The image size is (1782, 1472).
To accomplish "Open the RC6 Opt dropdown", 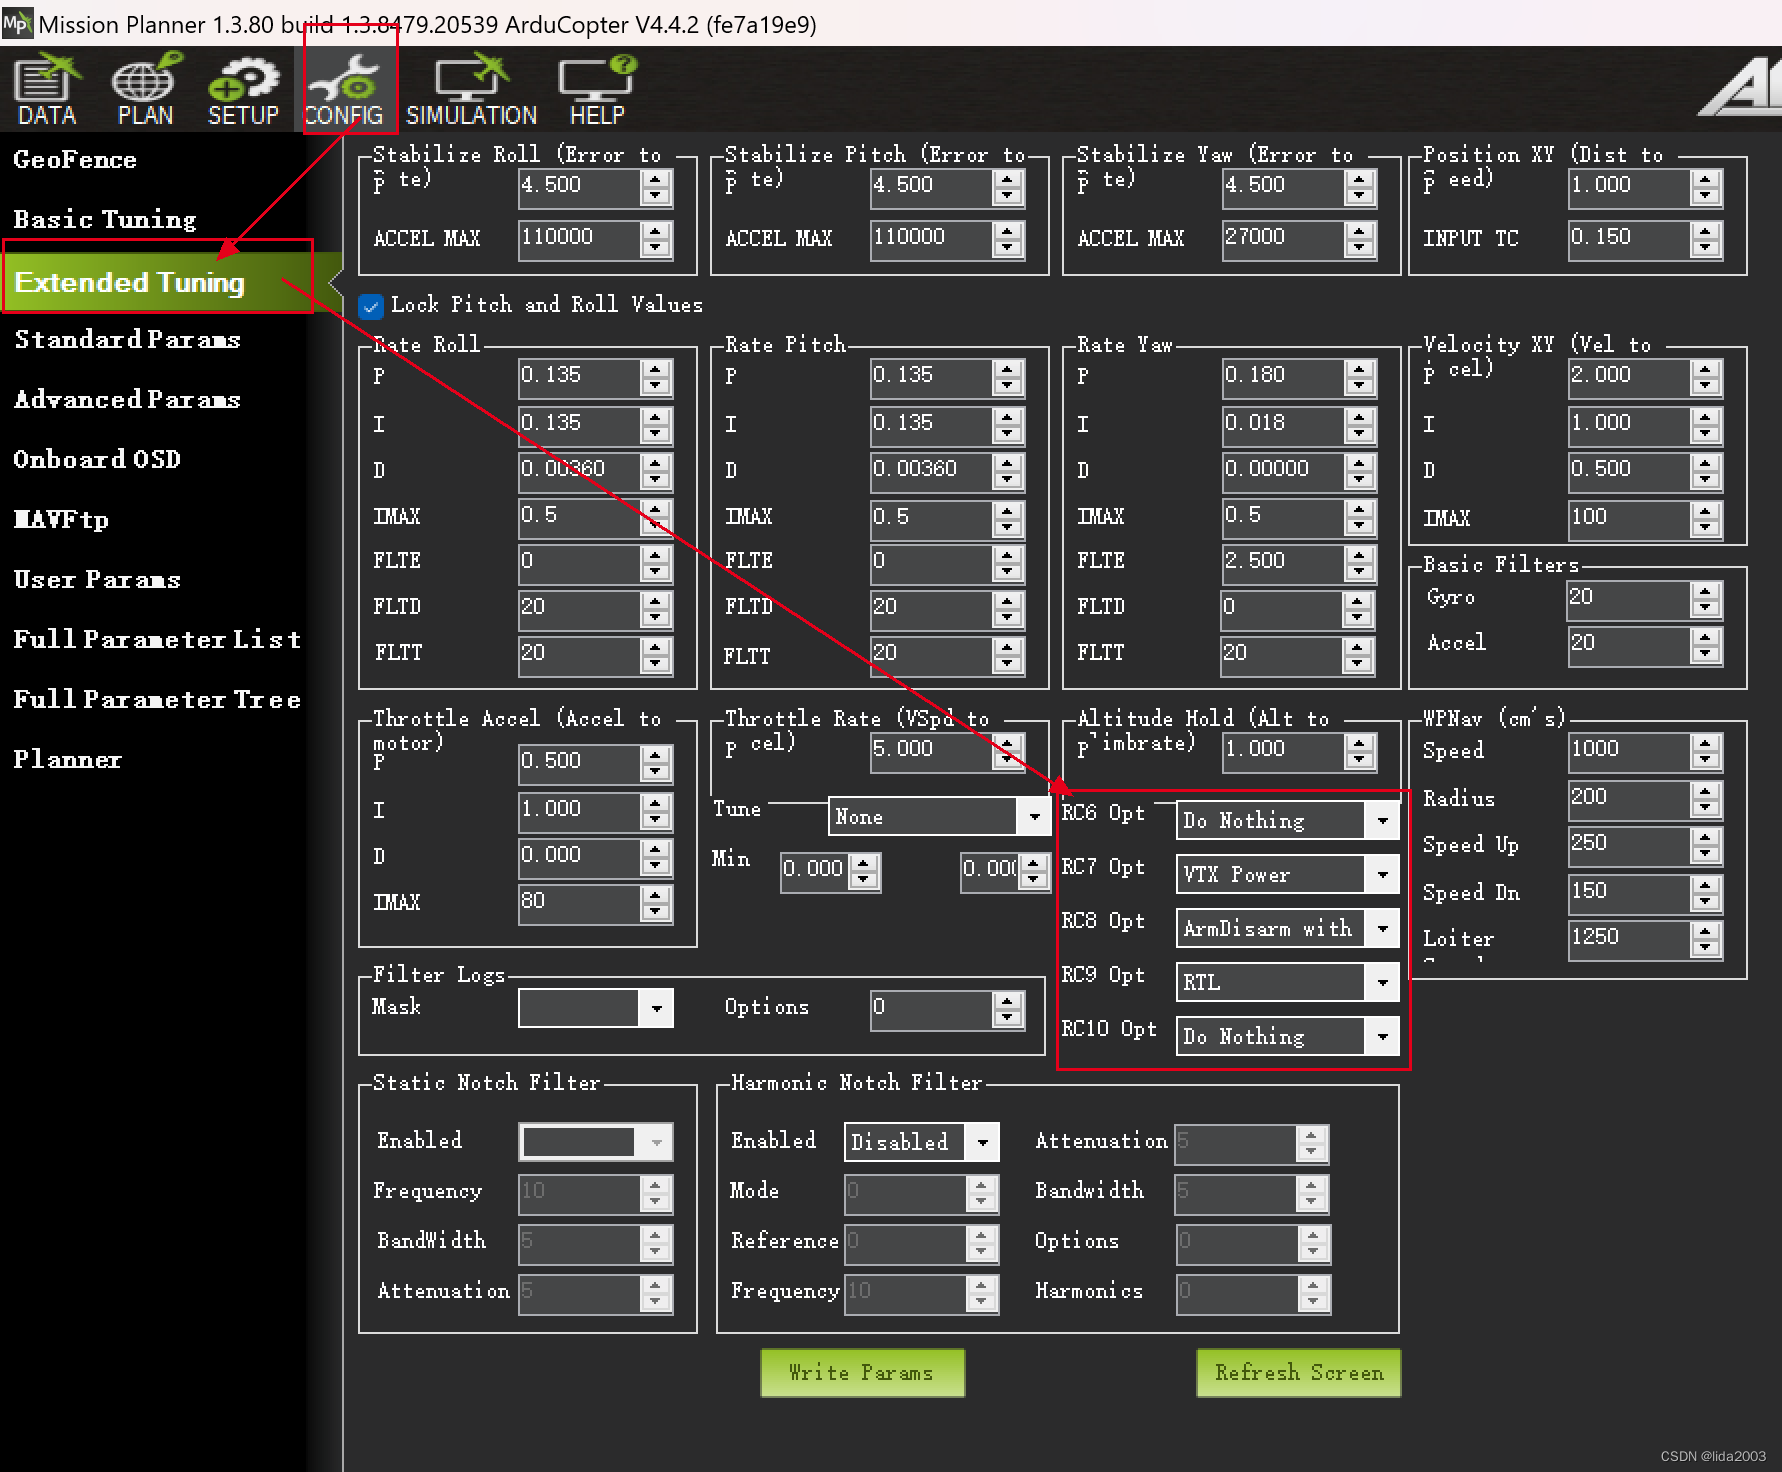I will [1286, 821].
